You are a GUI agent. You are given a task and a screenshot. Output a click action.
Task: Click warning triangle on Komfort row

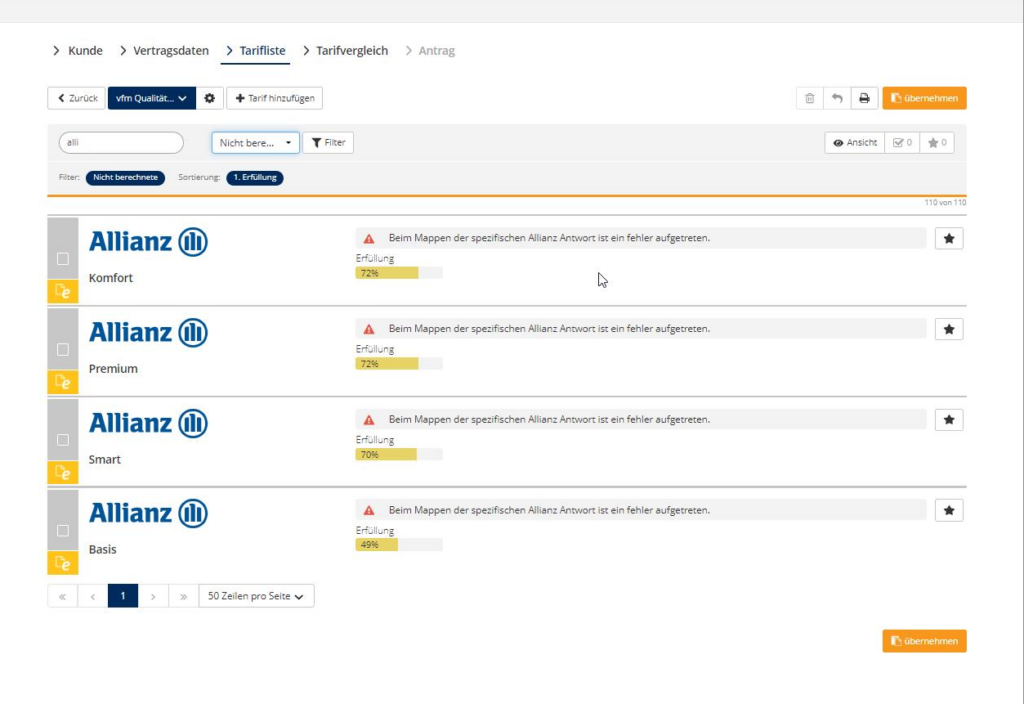click(369, 238)
